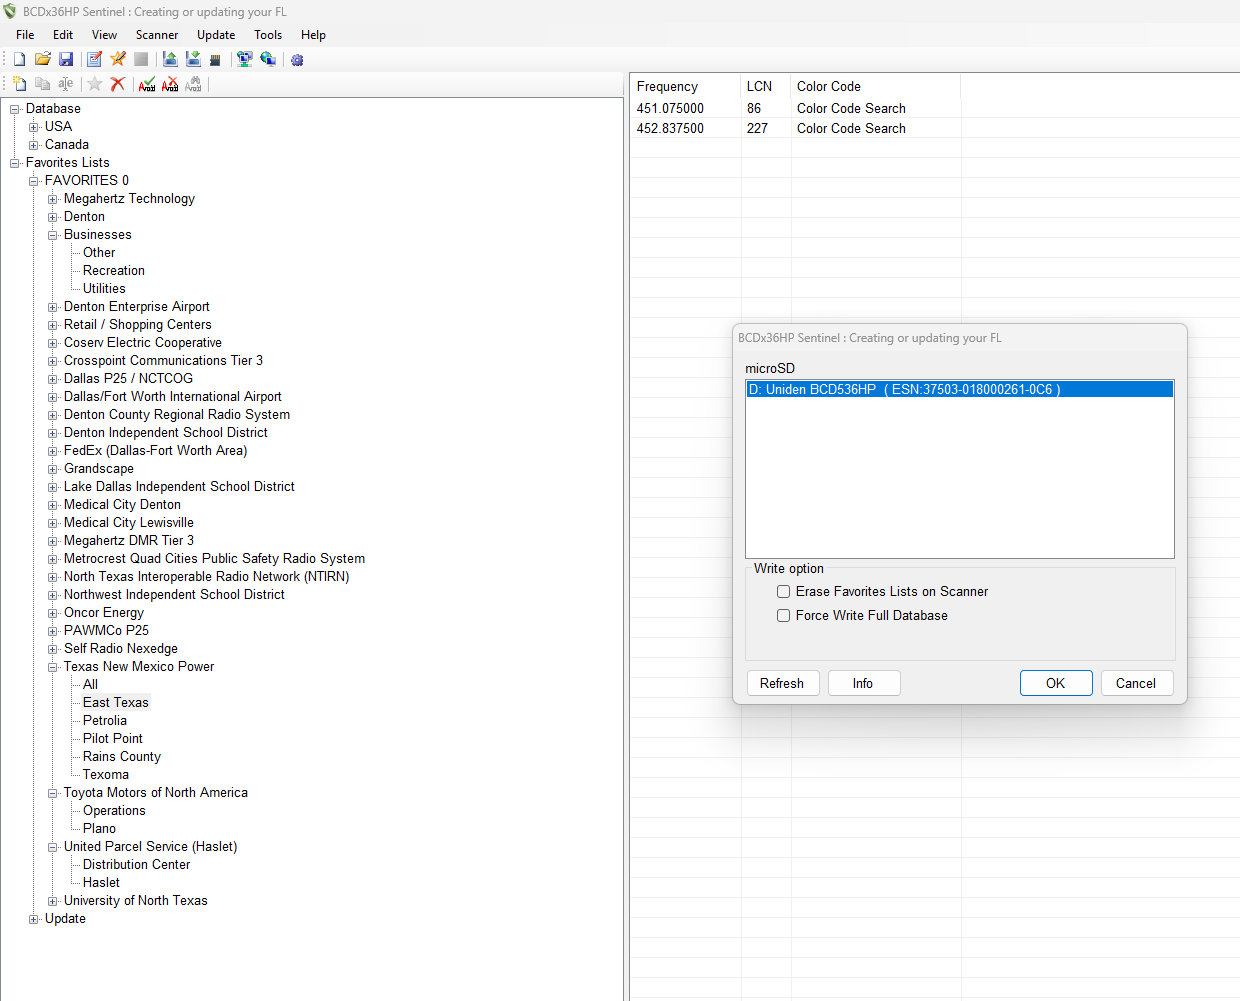
Task: Select Pilot Point tree item
Action: pyautogui.click(x=113, y=739)
